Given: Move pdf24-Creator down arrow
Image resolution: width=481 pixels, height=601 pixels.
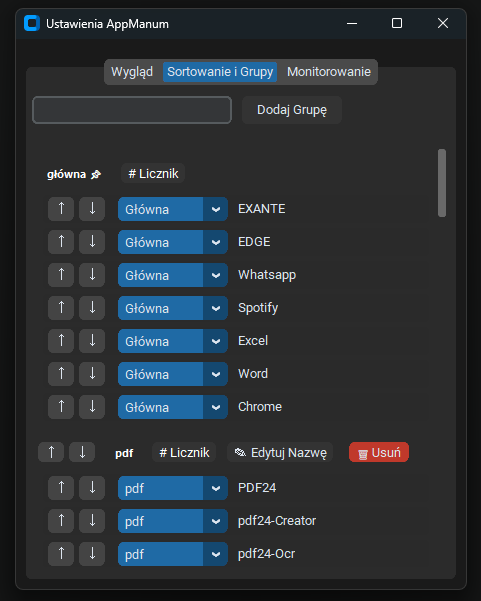Looking at the screenshot, I should pyautogui.click(x=92, y=521).
